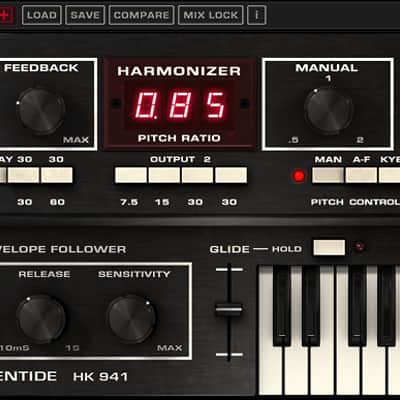Toggle the third Output 2 button, first 30
Viewport: 400px width, 400px height.
coord(197,175)
